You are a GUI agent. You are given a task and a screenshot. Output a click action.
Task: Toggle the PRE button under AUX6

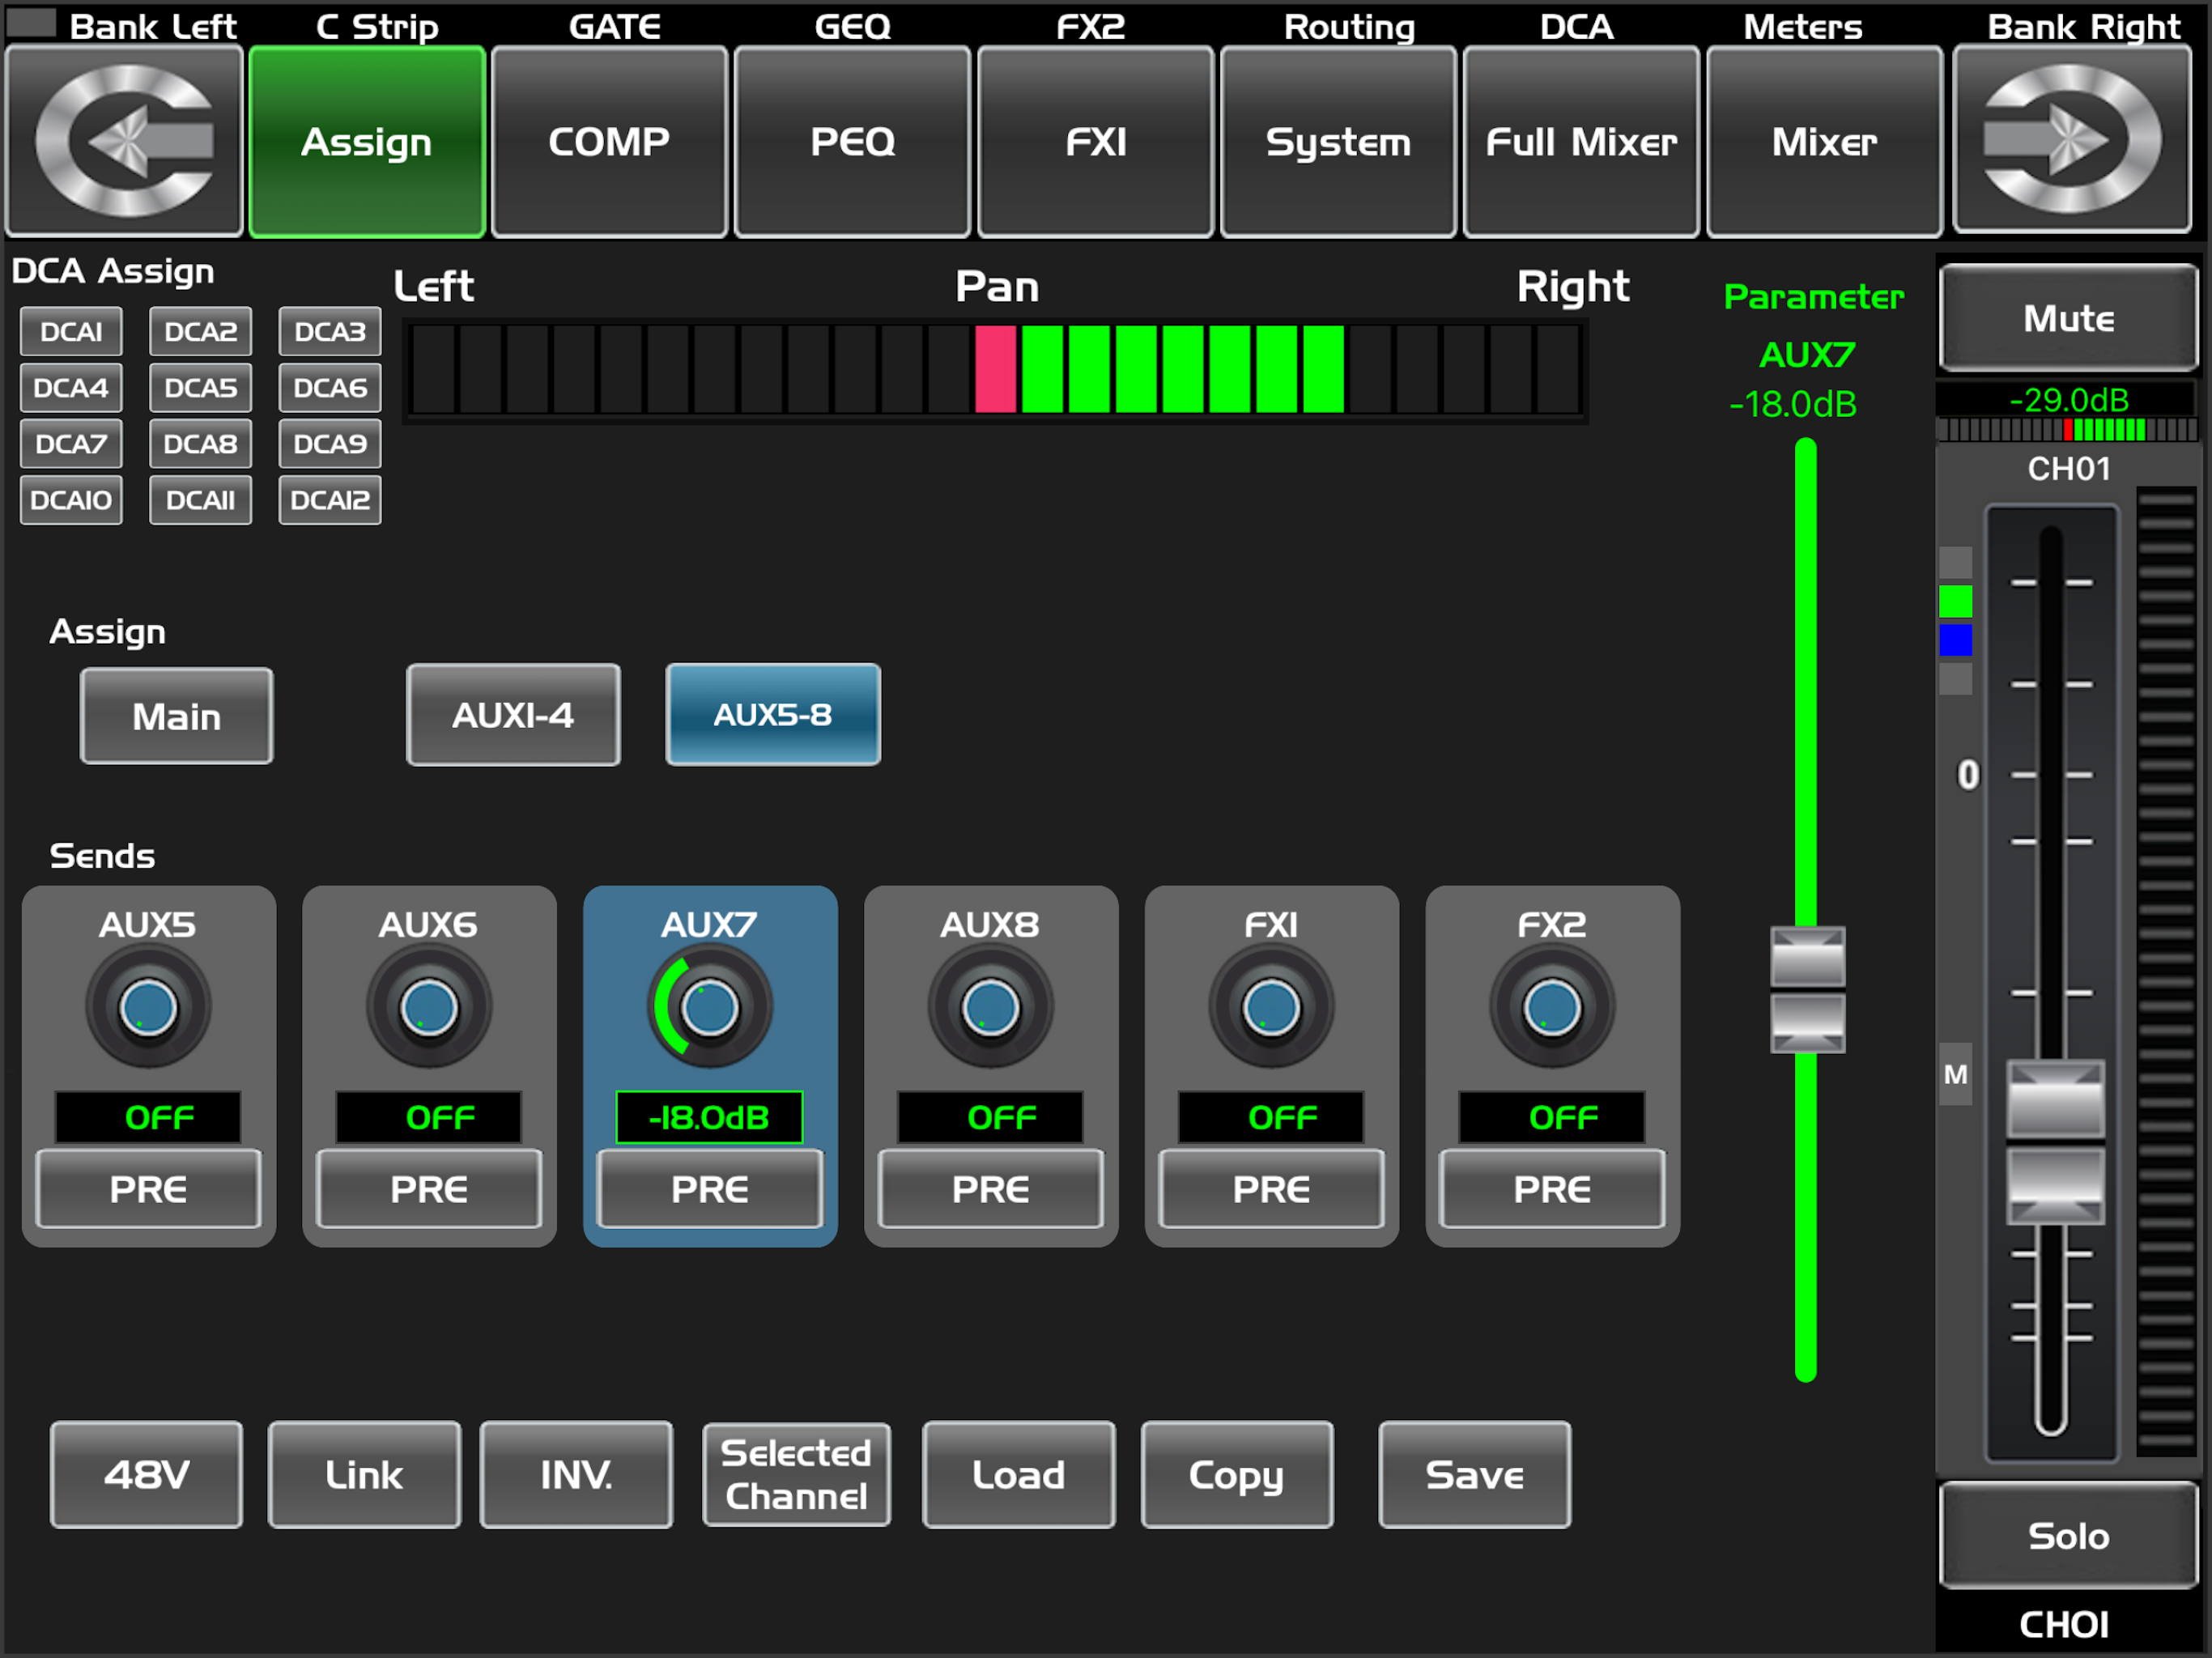(x=429, y=1189)
